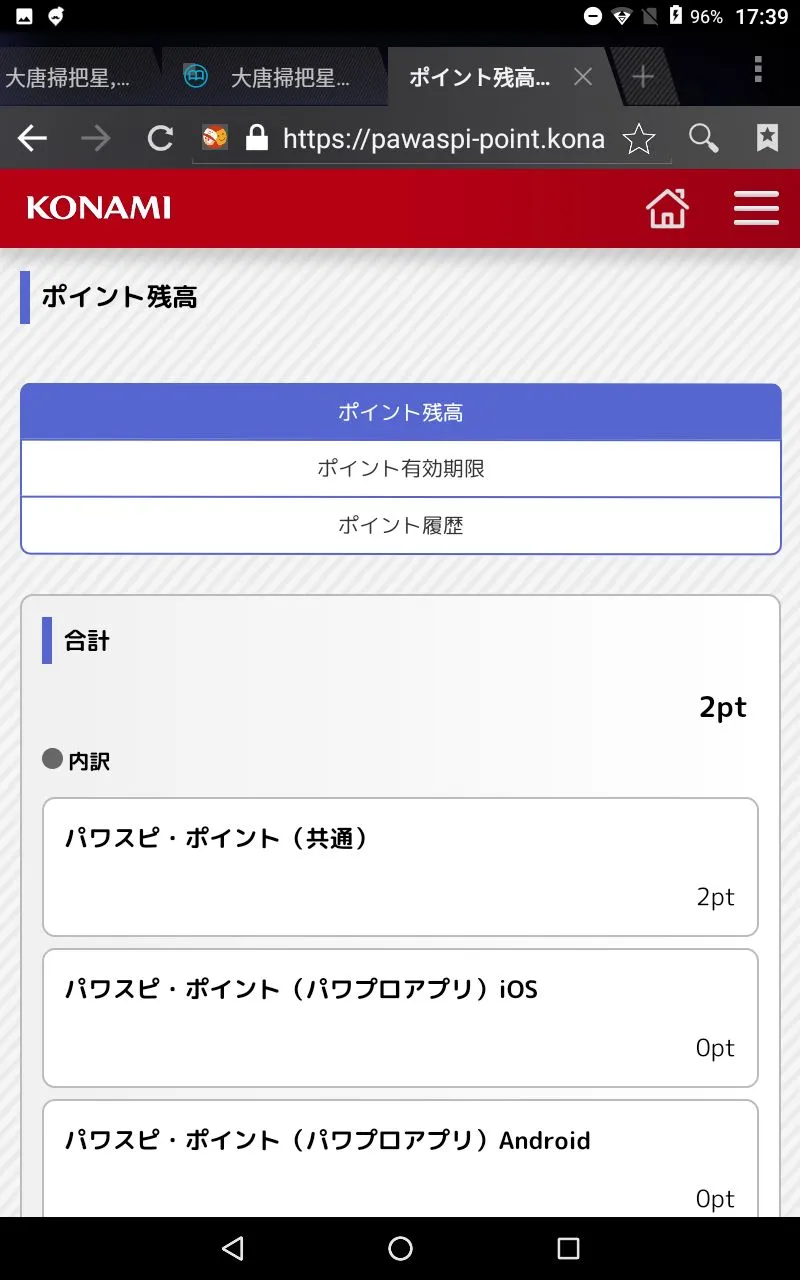The image size is (800, 1280).
Task: Open a new browser tab
Action: (x=643, y=77)
